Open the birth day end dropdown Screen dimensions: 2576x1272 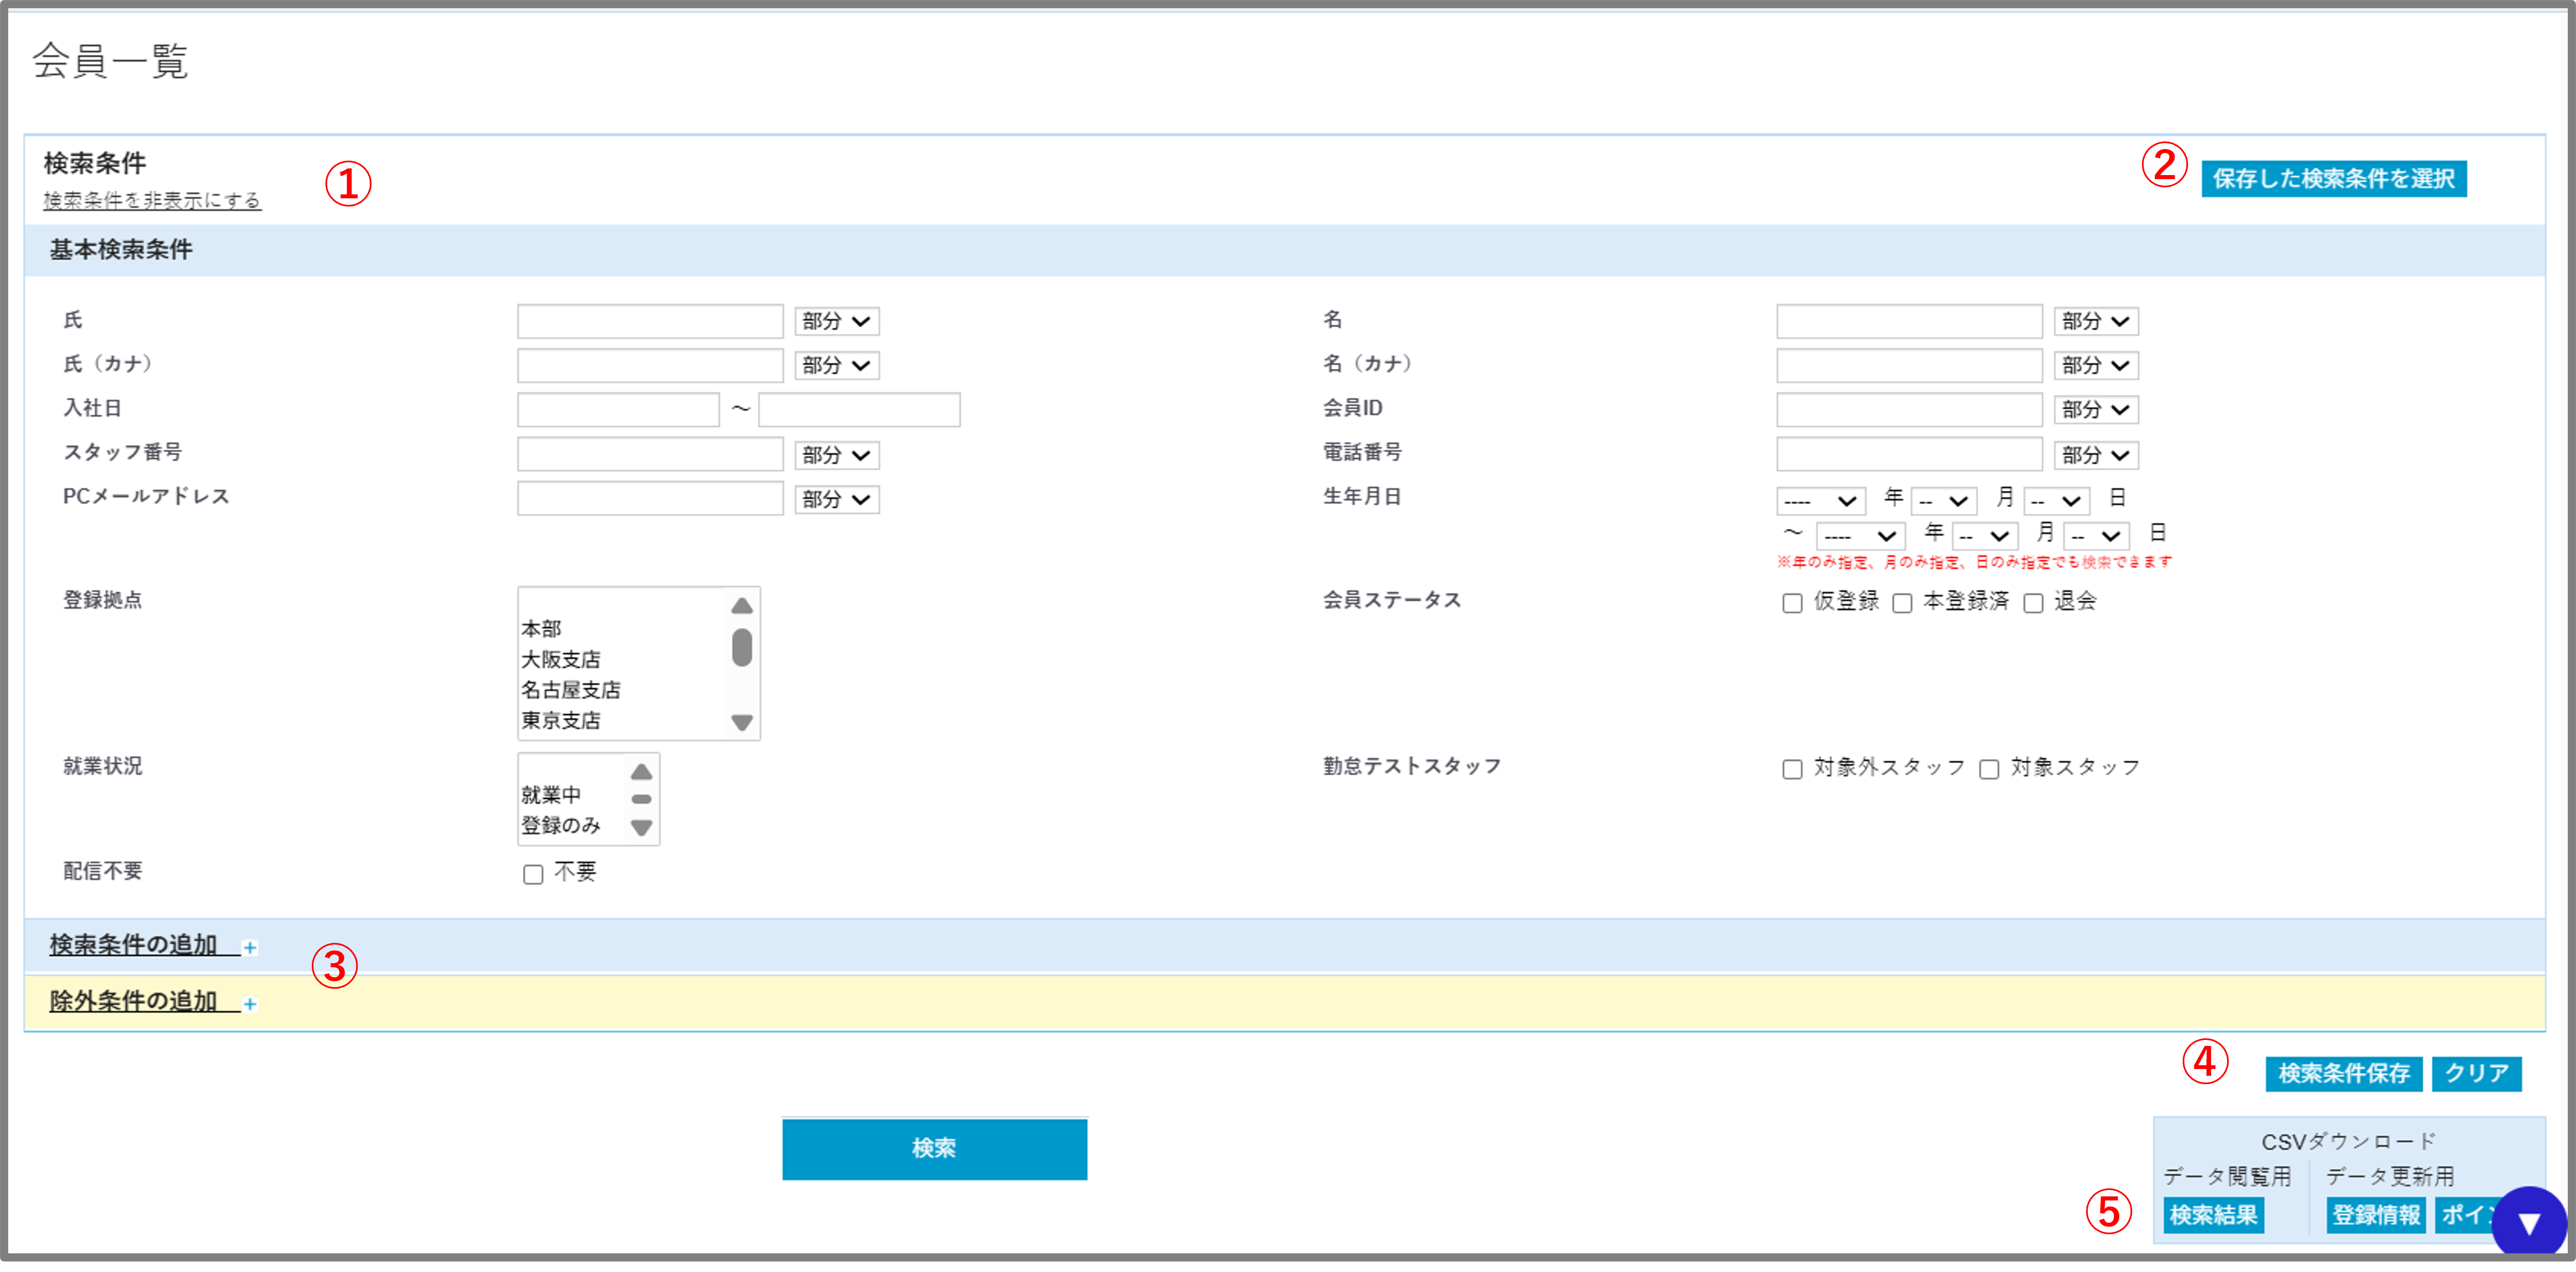click(2096, 536)
